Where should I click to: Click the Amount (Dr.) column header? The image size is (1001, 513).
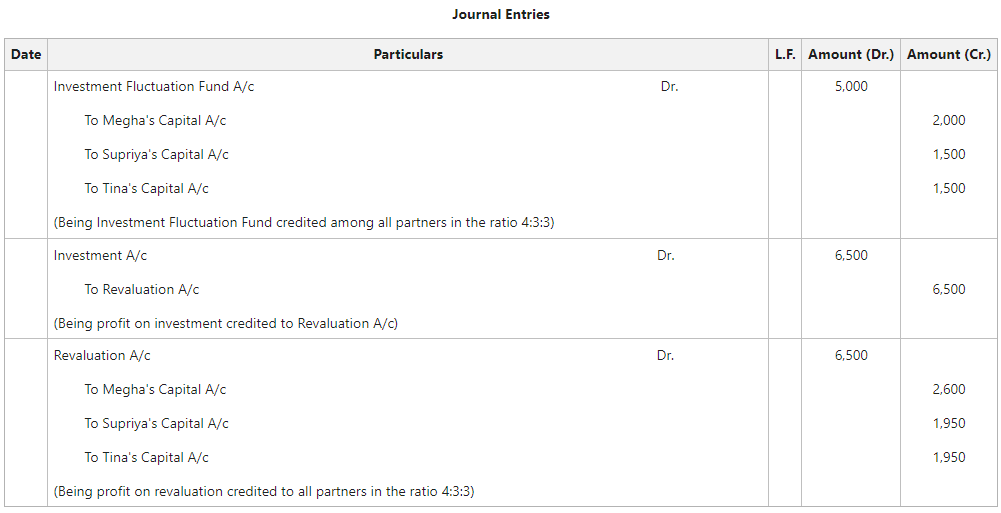[x=851, y=55]
